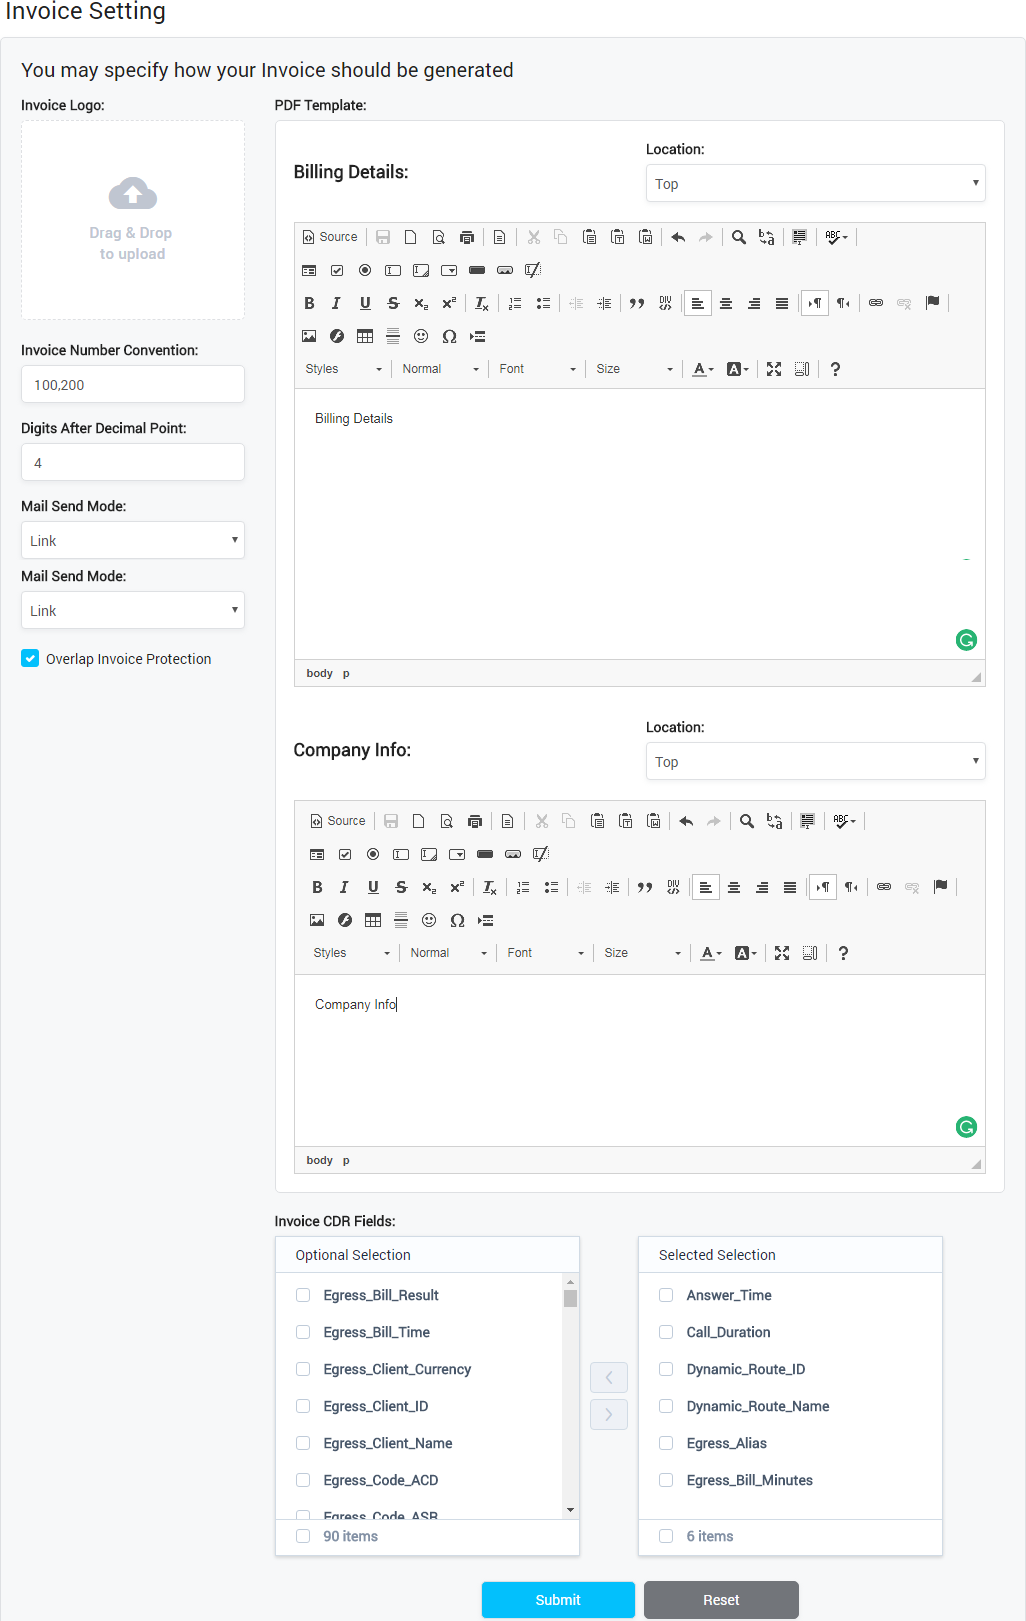This screenshot has width=1026, height=1621.
Task: Insert smiley in Billing Details editor
Action: pyautogui.click(x=421, y=336)
